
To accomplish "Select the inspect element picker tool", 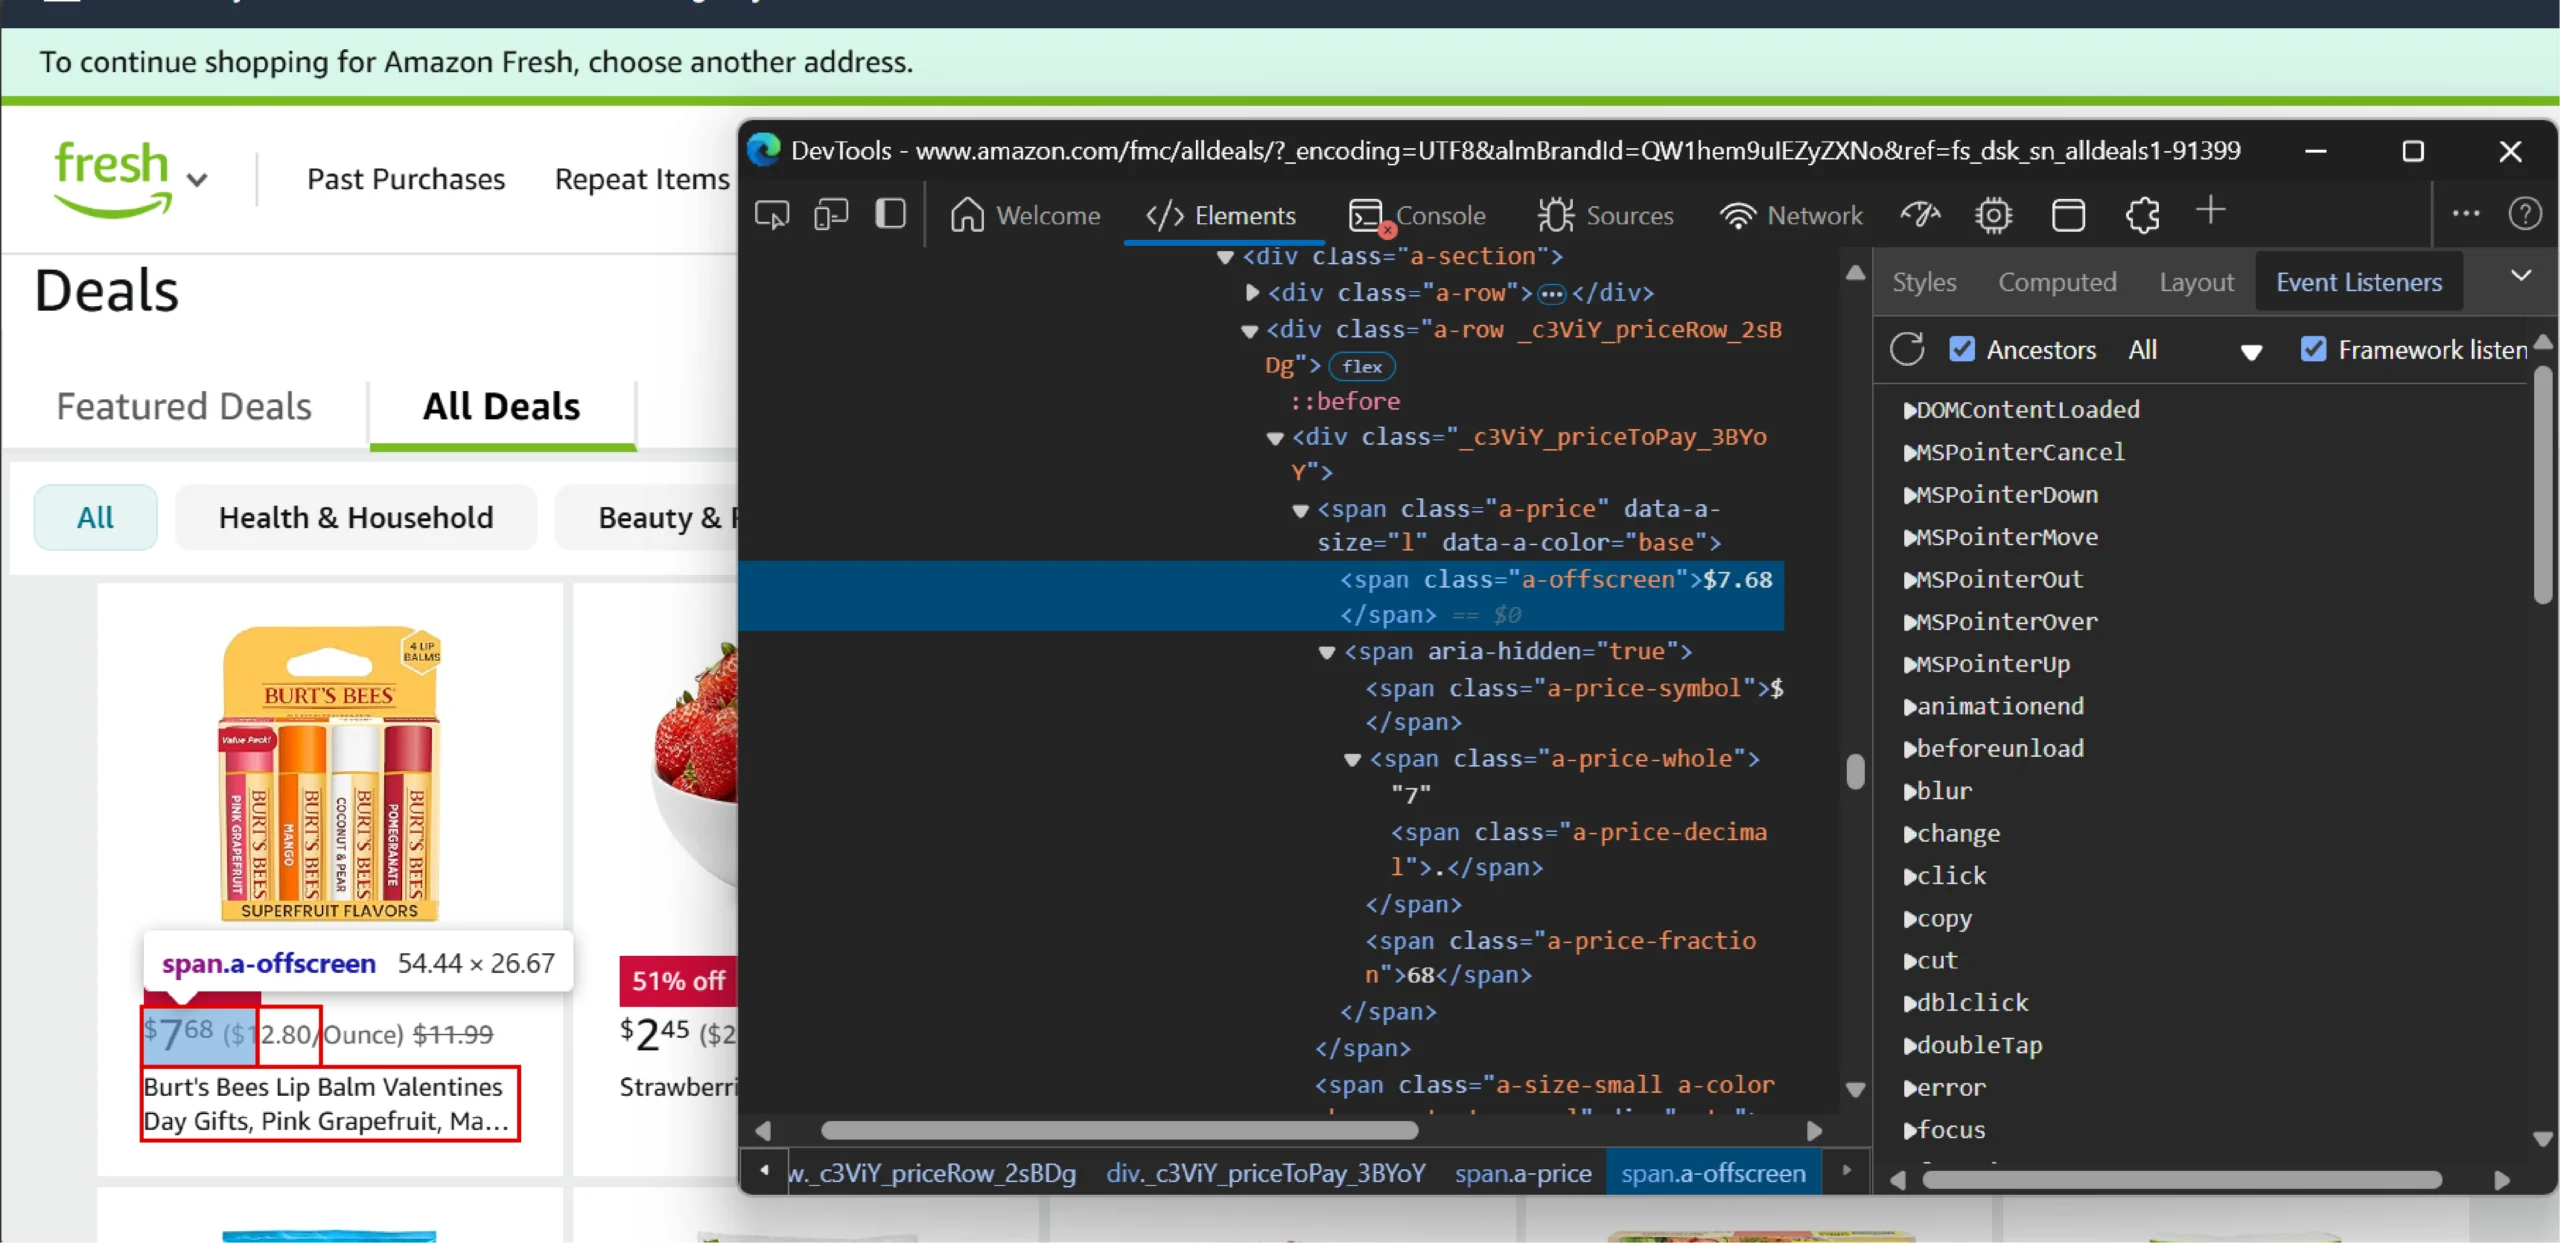I will point(772,215).
